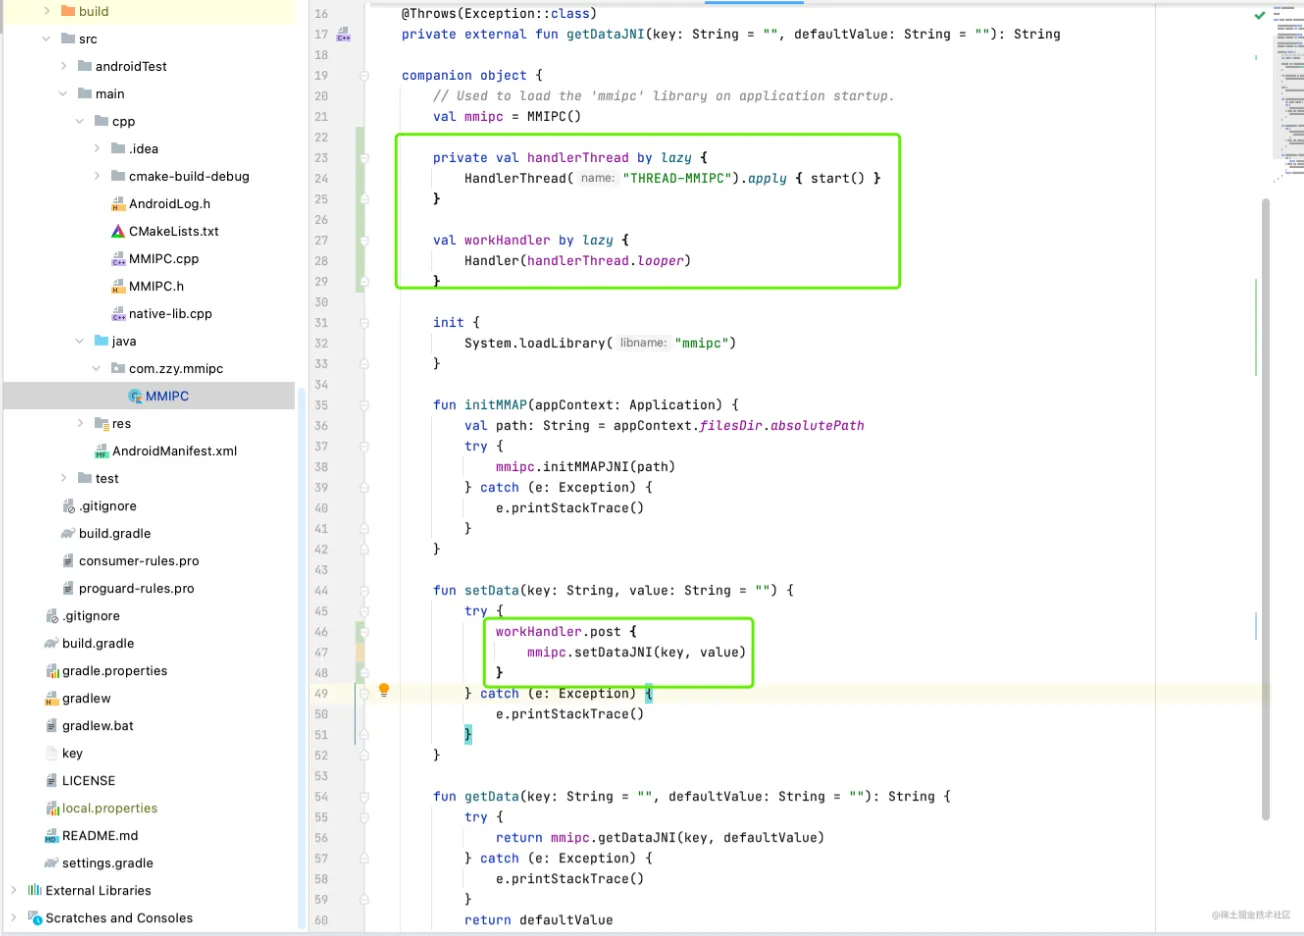Click the settings.gradle file icon
The width and height of the screenshot is (1304, 936).
(52, 863)
